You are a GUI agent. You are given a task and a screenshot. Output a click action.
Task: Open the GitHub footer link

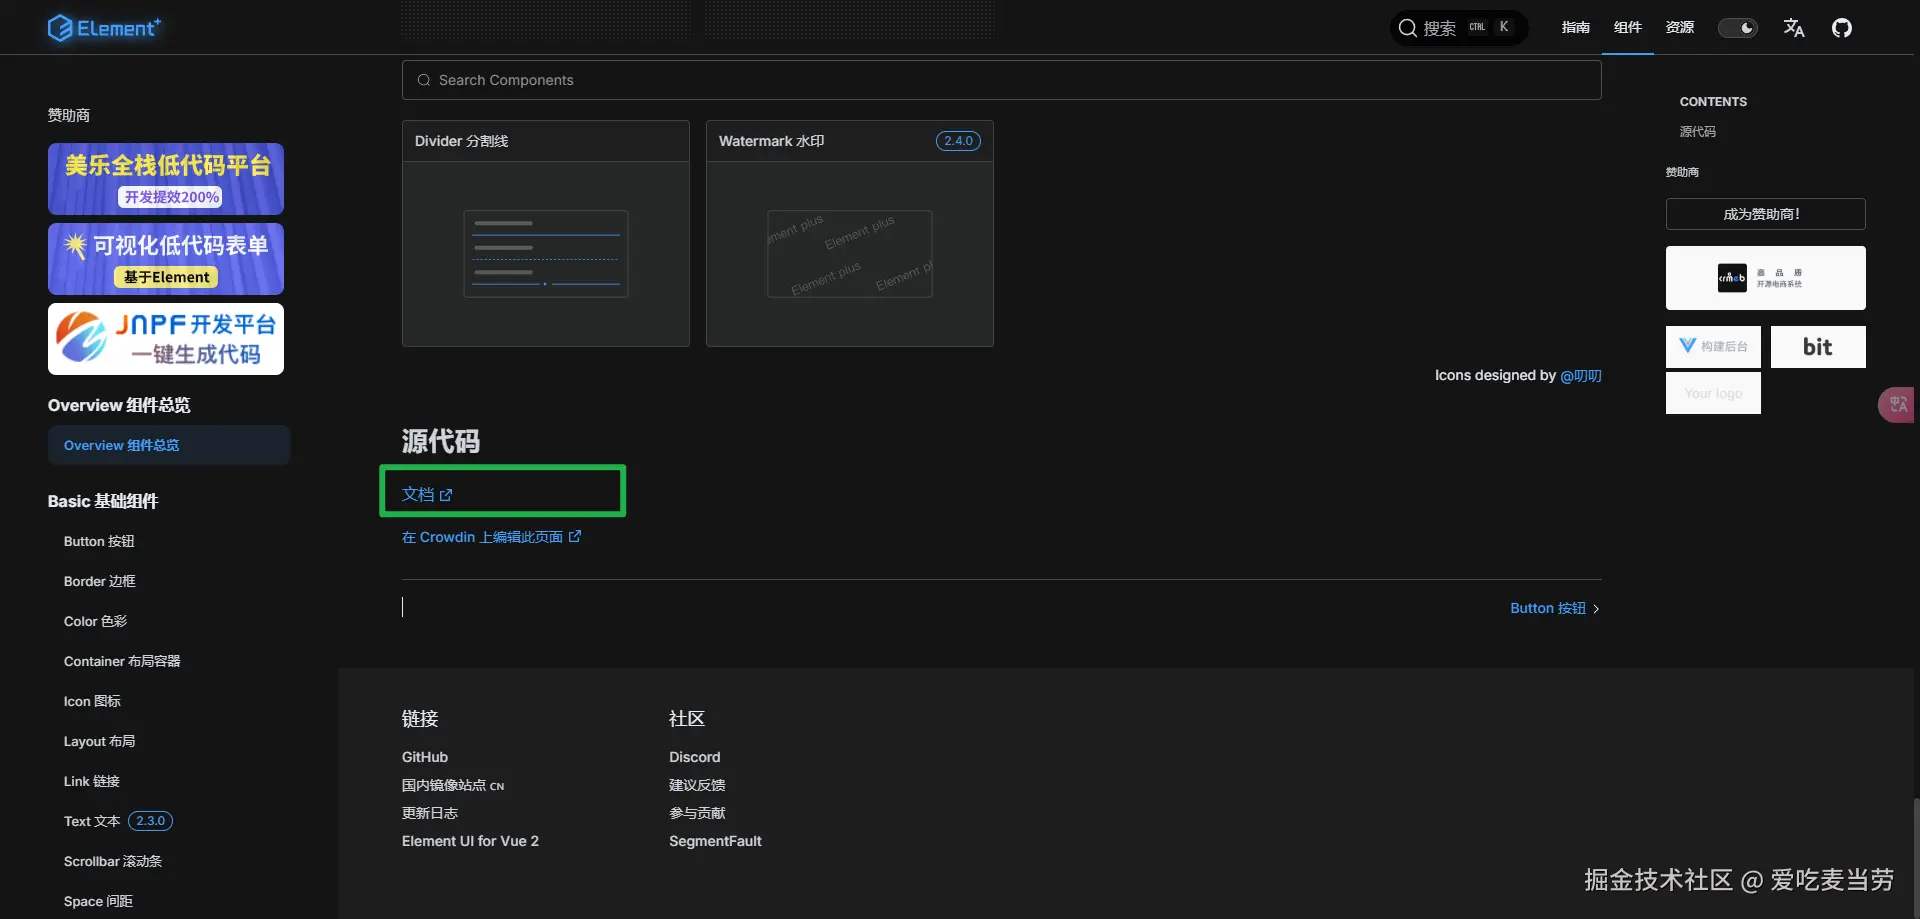[425, 757]
